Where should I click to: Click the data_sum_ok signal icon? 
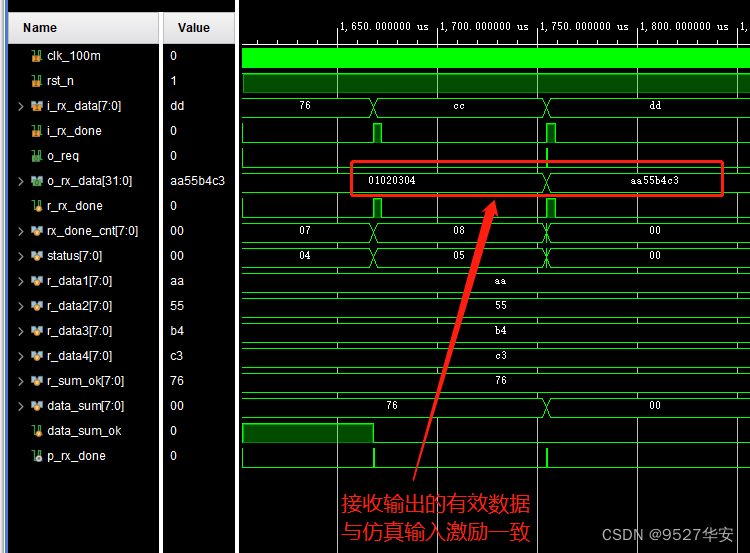[x=37, y=431]
